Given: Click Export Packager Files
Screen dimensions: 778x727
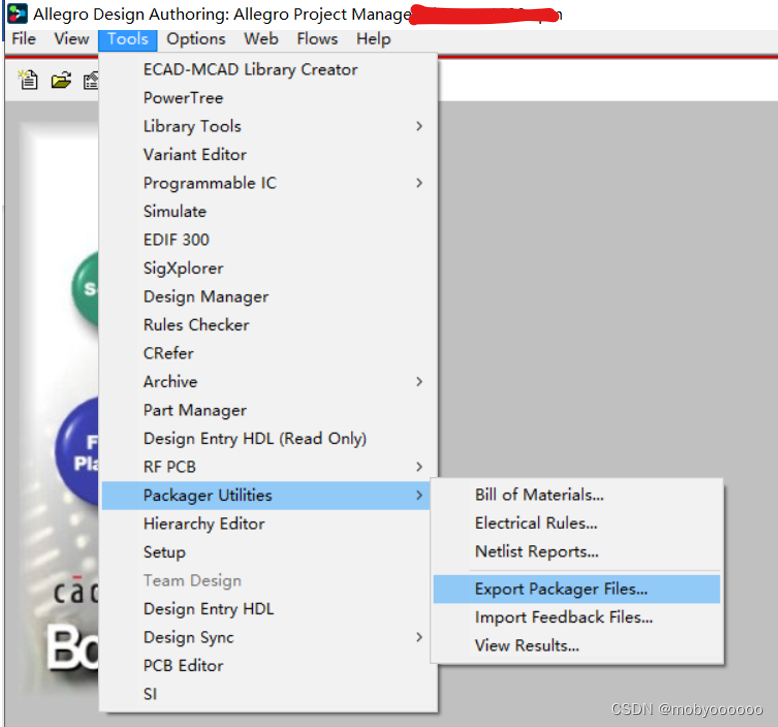Looking at the screenshot, I should [577, 589].
